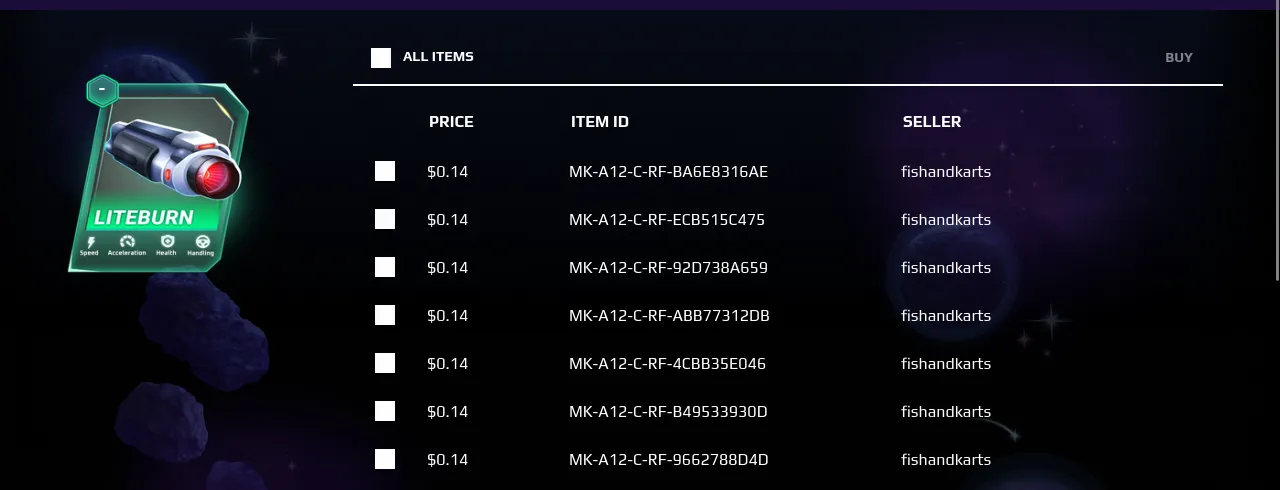The image size is (1280, 490).
Task: Click the Health shield icon on card
Action: coord(166,242)
